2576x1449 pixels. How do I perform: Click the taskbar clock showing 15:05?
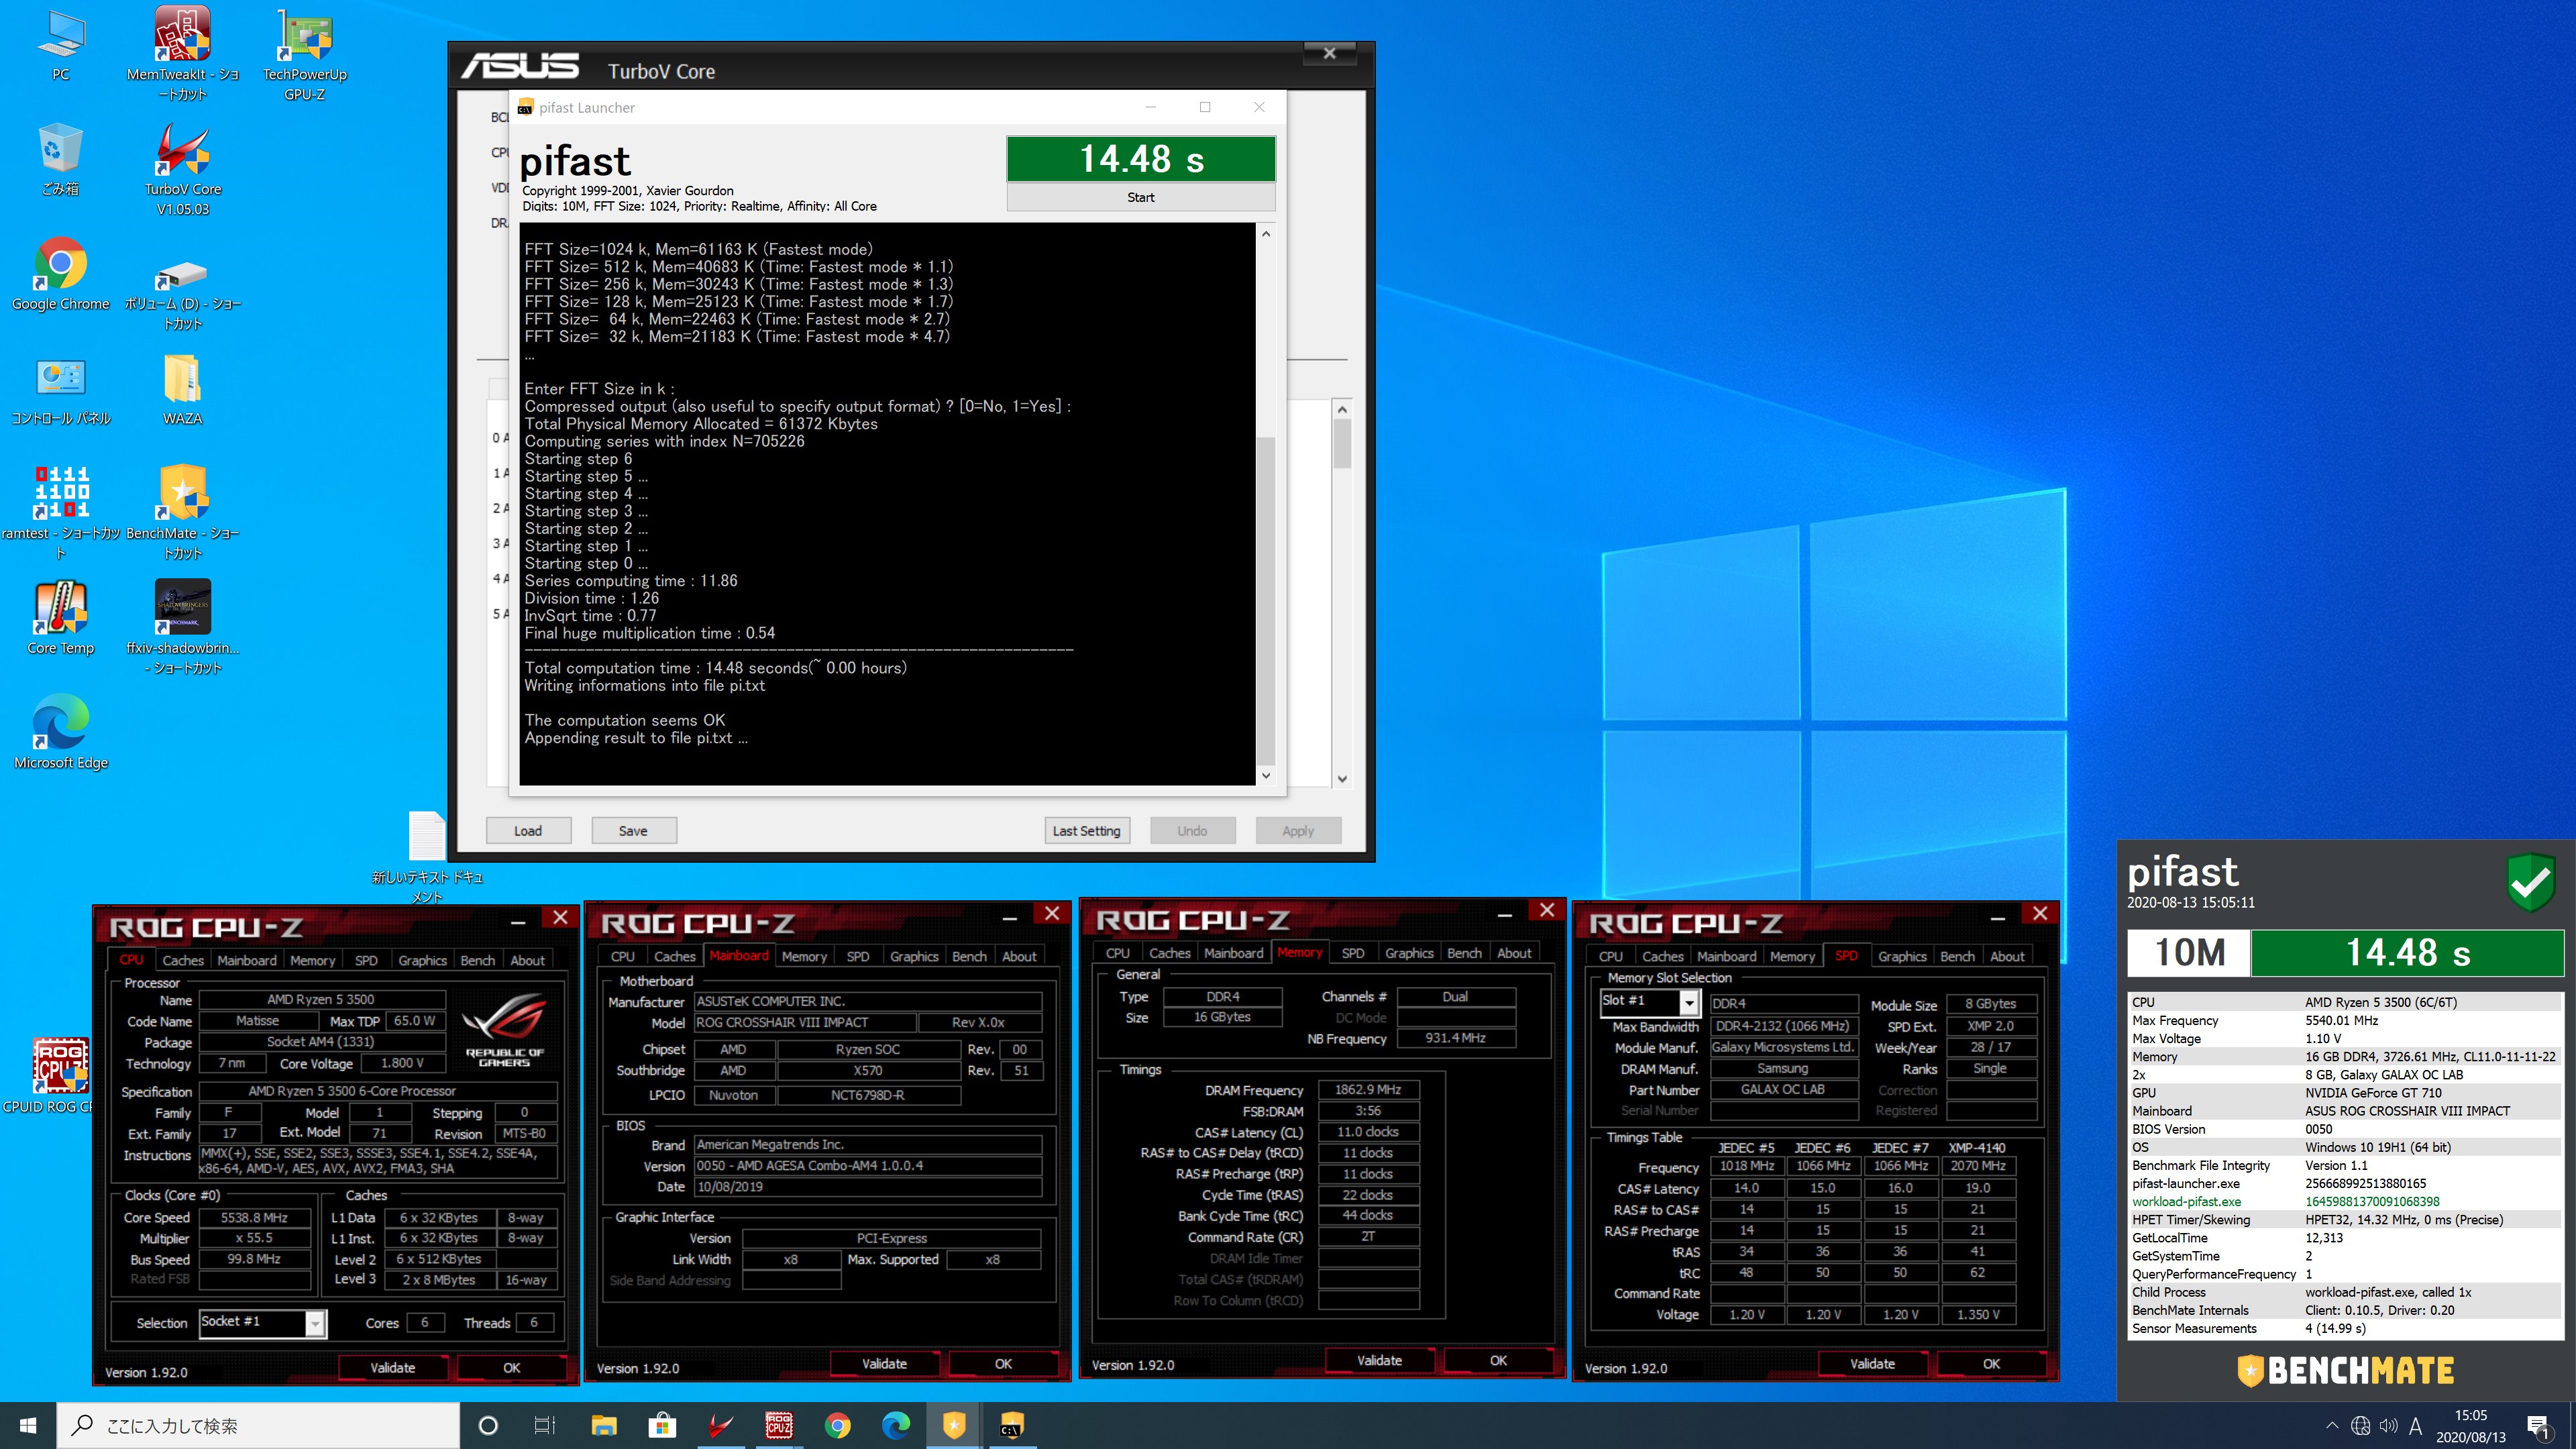pos(2470,1426)
